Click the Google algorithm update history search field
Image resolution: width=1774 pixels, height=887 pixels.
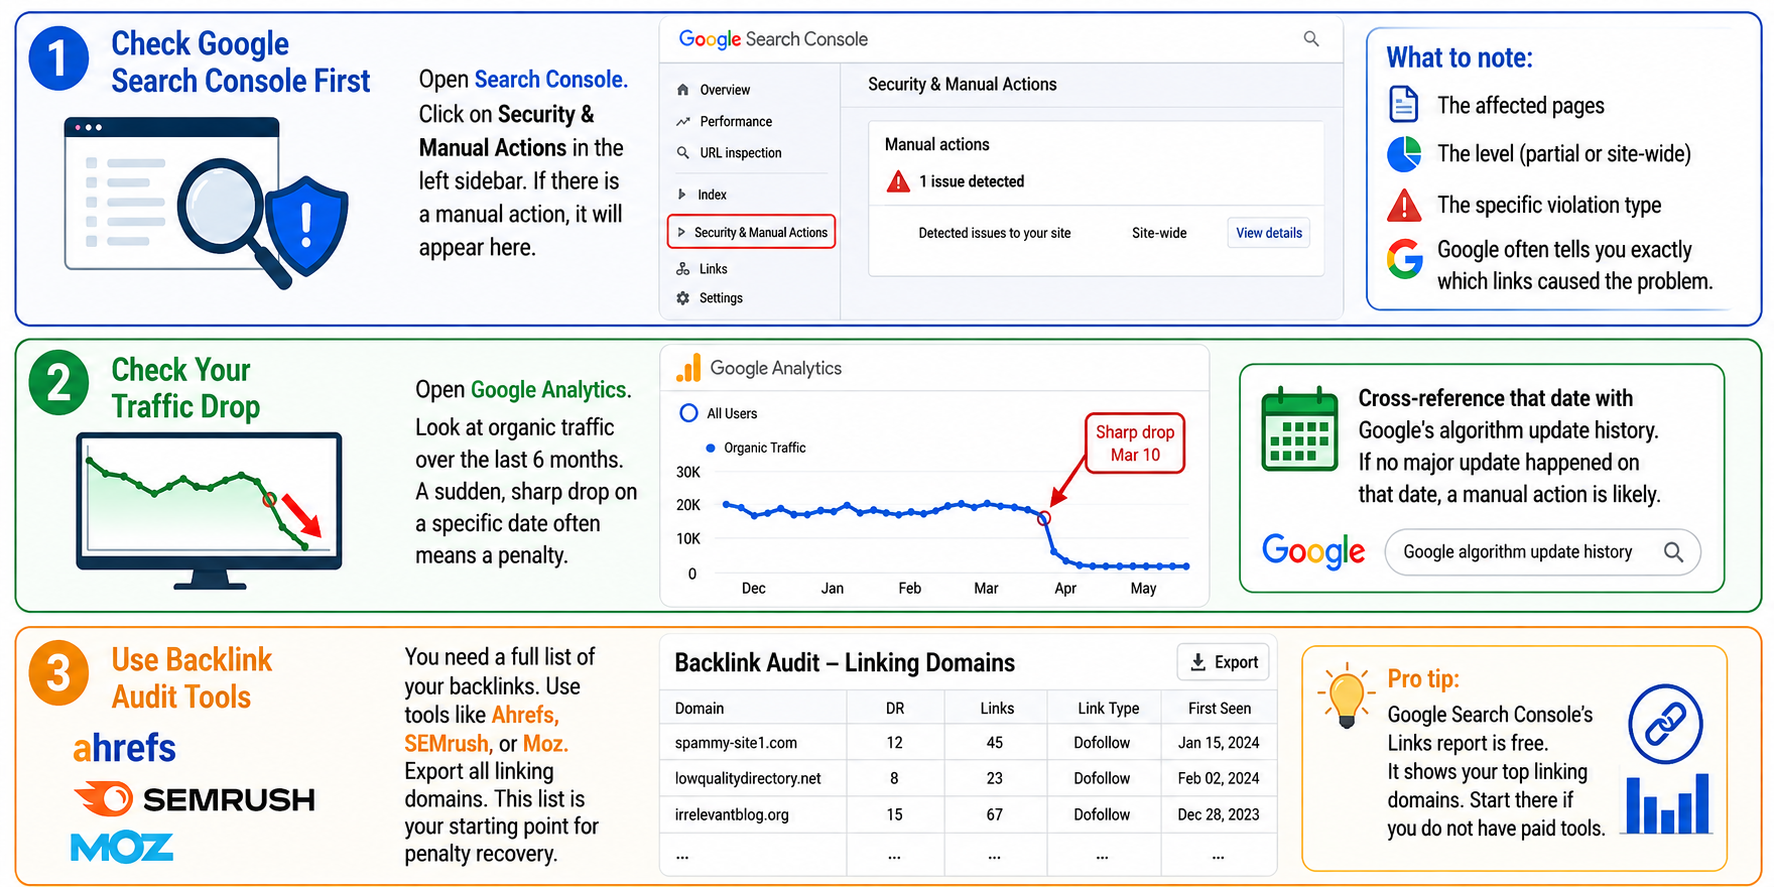click(x=1542, y=552)
